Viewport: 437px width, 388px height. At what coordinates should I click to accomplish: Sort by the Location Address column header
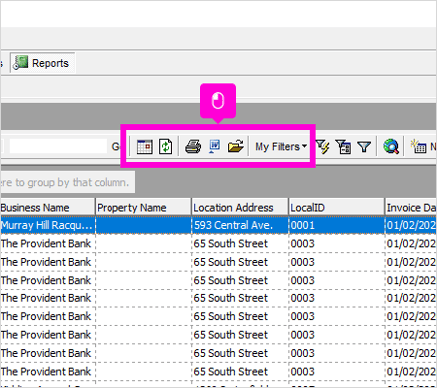(x=240, y=208)
